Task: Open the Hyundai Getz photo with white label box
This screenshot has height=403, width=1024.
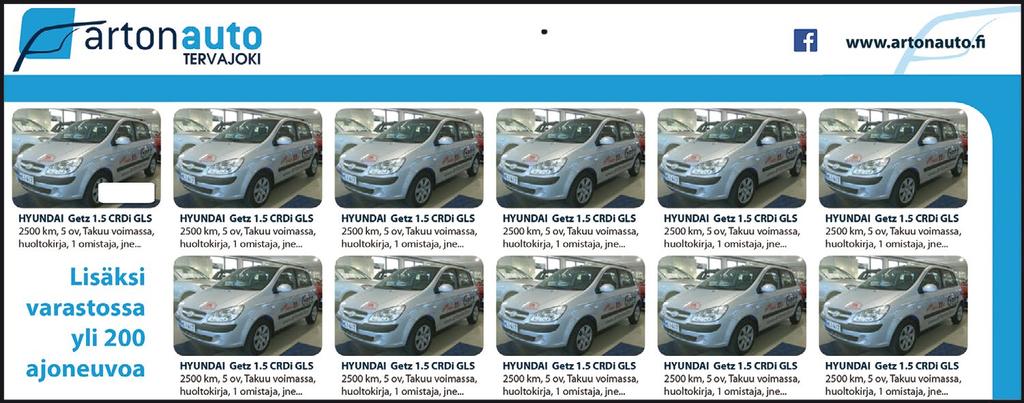Action: point(86,157)
